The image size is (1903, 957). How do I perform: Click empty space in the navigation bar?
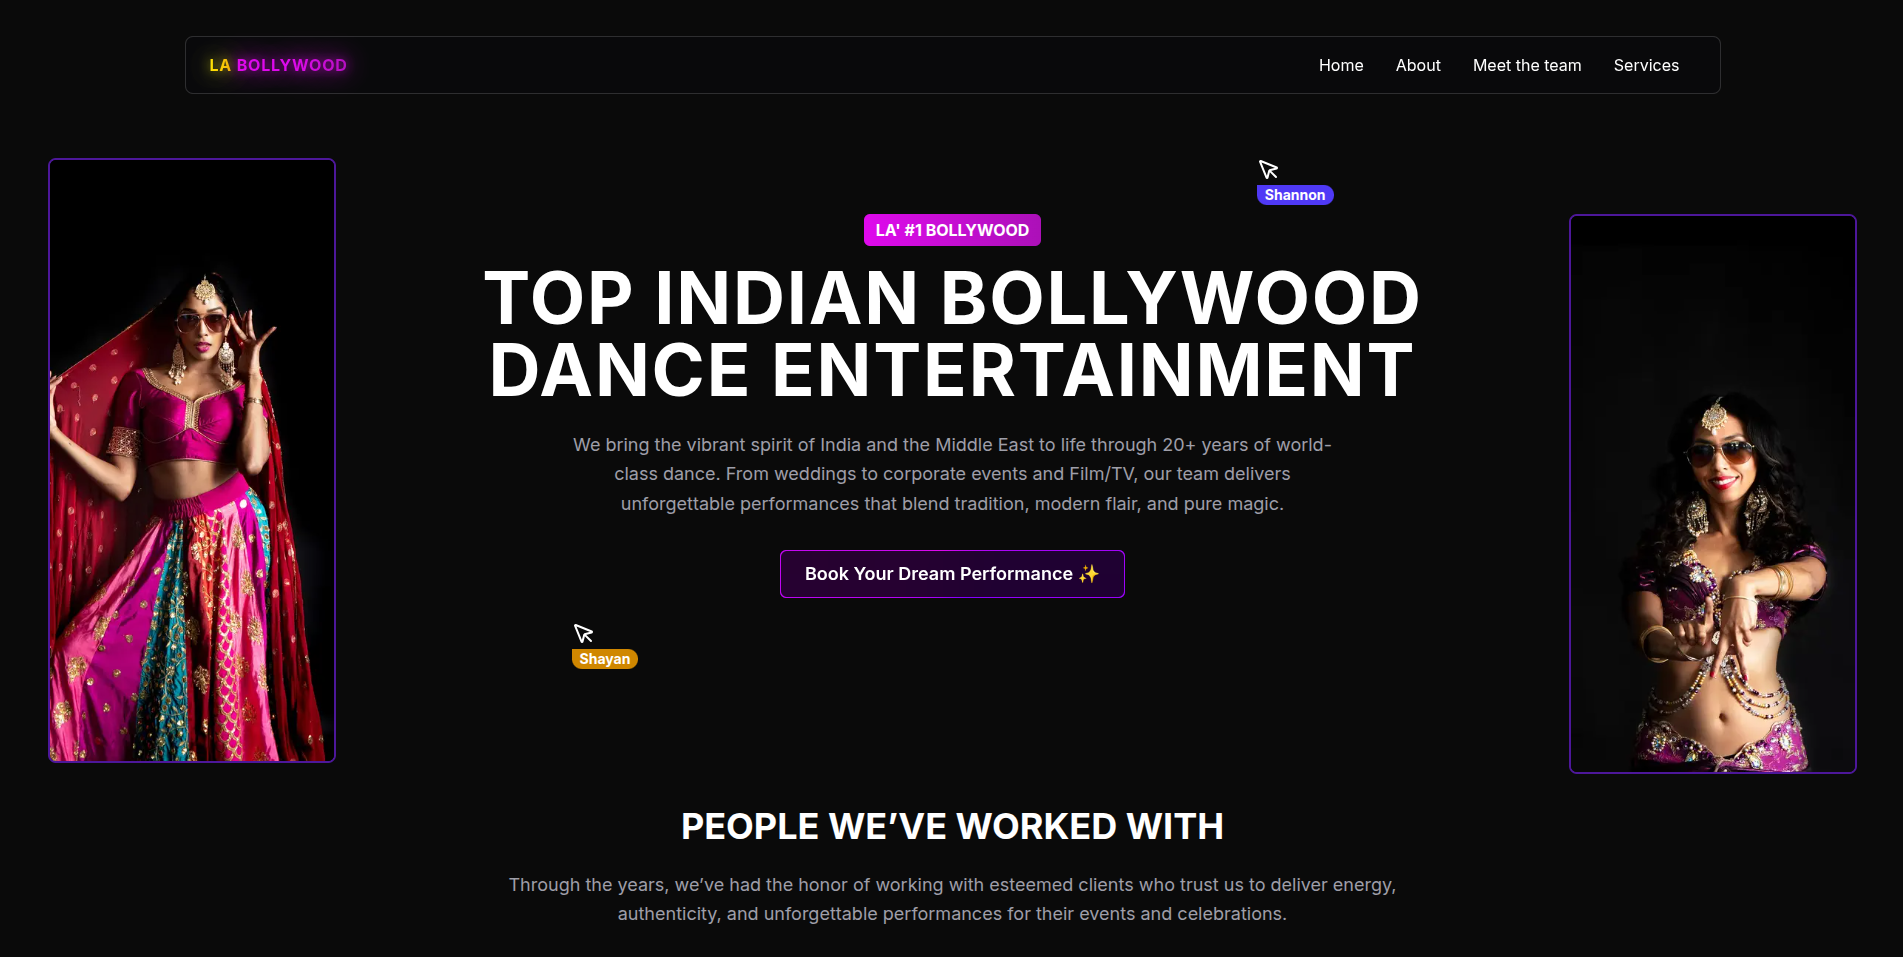[800, 65]
